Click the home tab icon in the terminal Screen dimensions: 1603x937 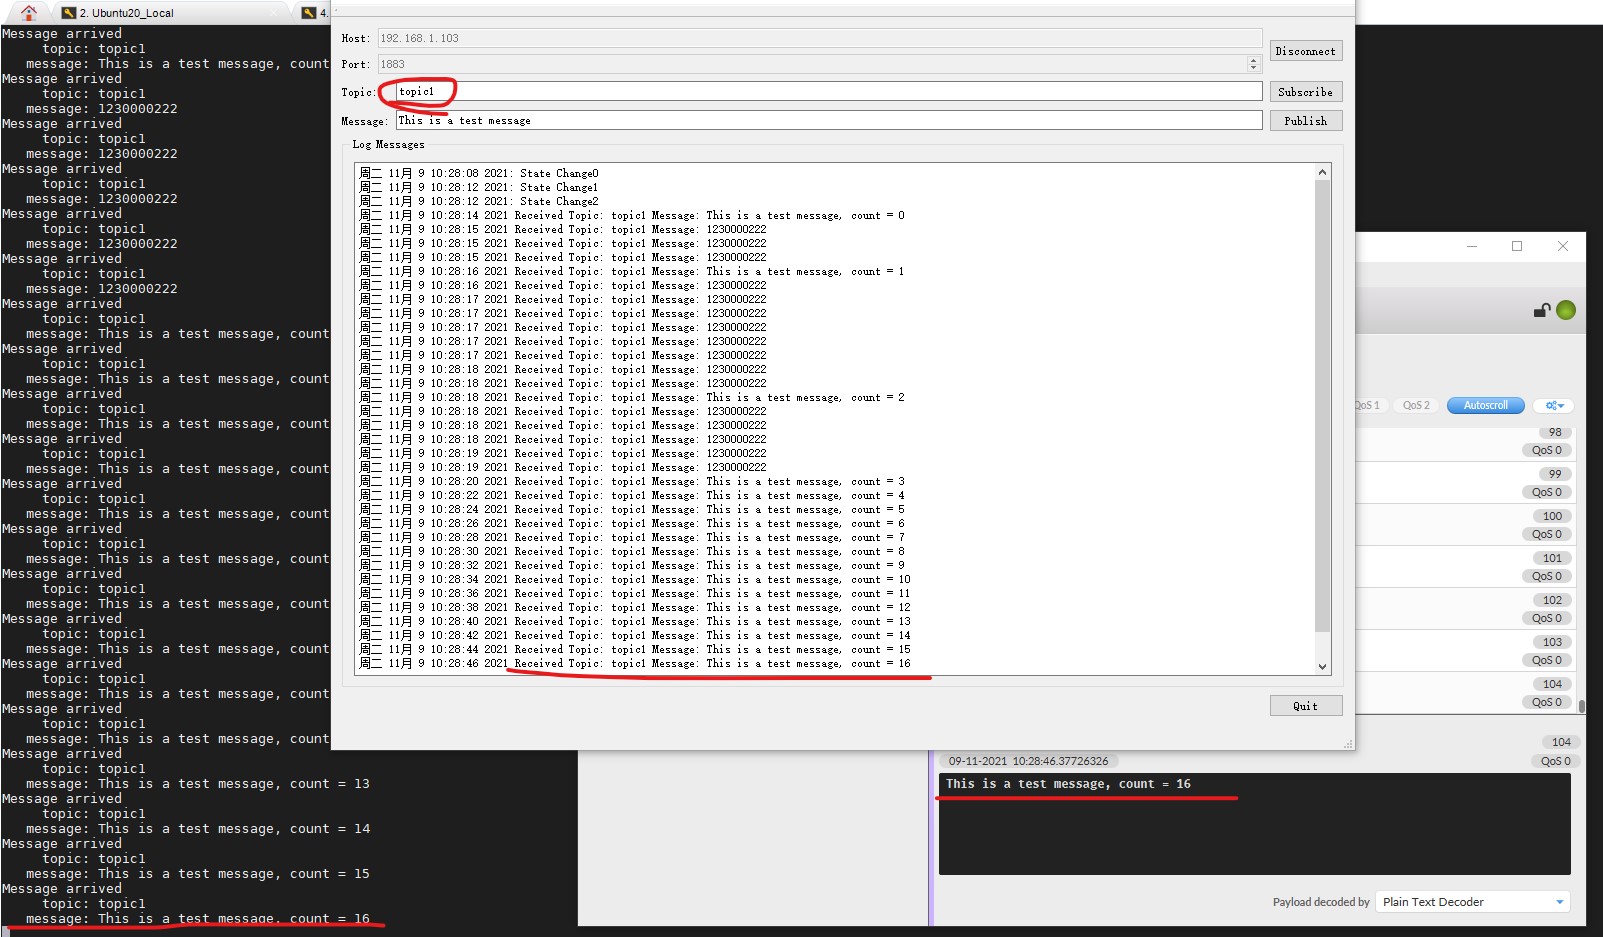(26, 13)
